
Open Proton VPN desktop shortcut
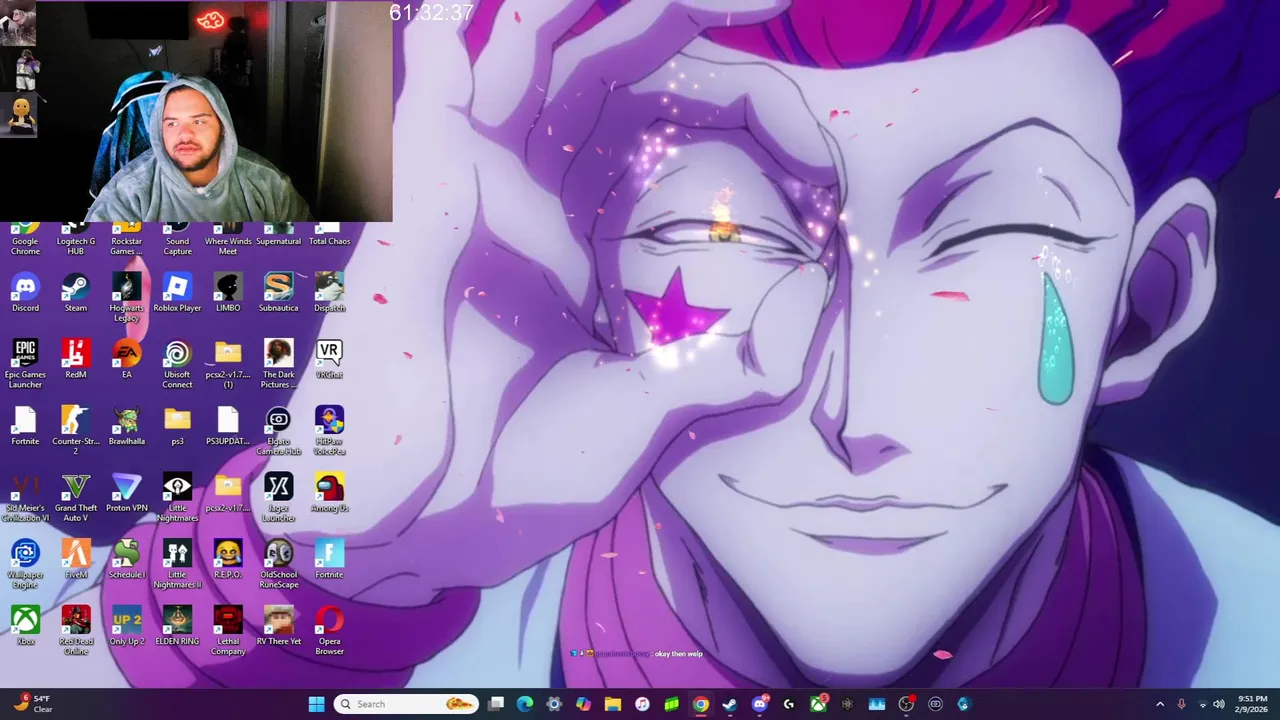click(x=127, y=493)
